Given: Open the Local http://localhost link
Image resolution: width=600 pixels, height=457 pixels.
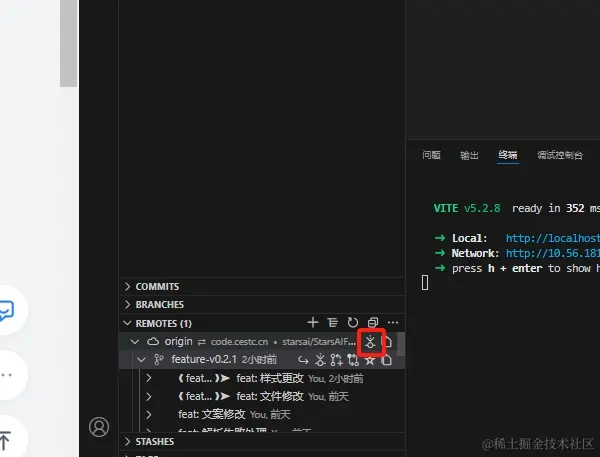Looking at the screenshot, I should pos(553,238).
